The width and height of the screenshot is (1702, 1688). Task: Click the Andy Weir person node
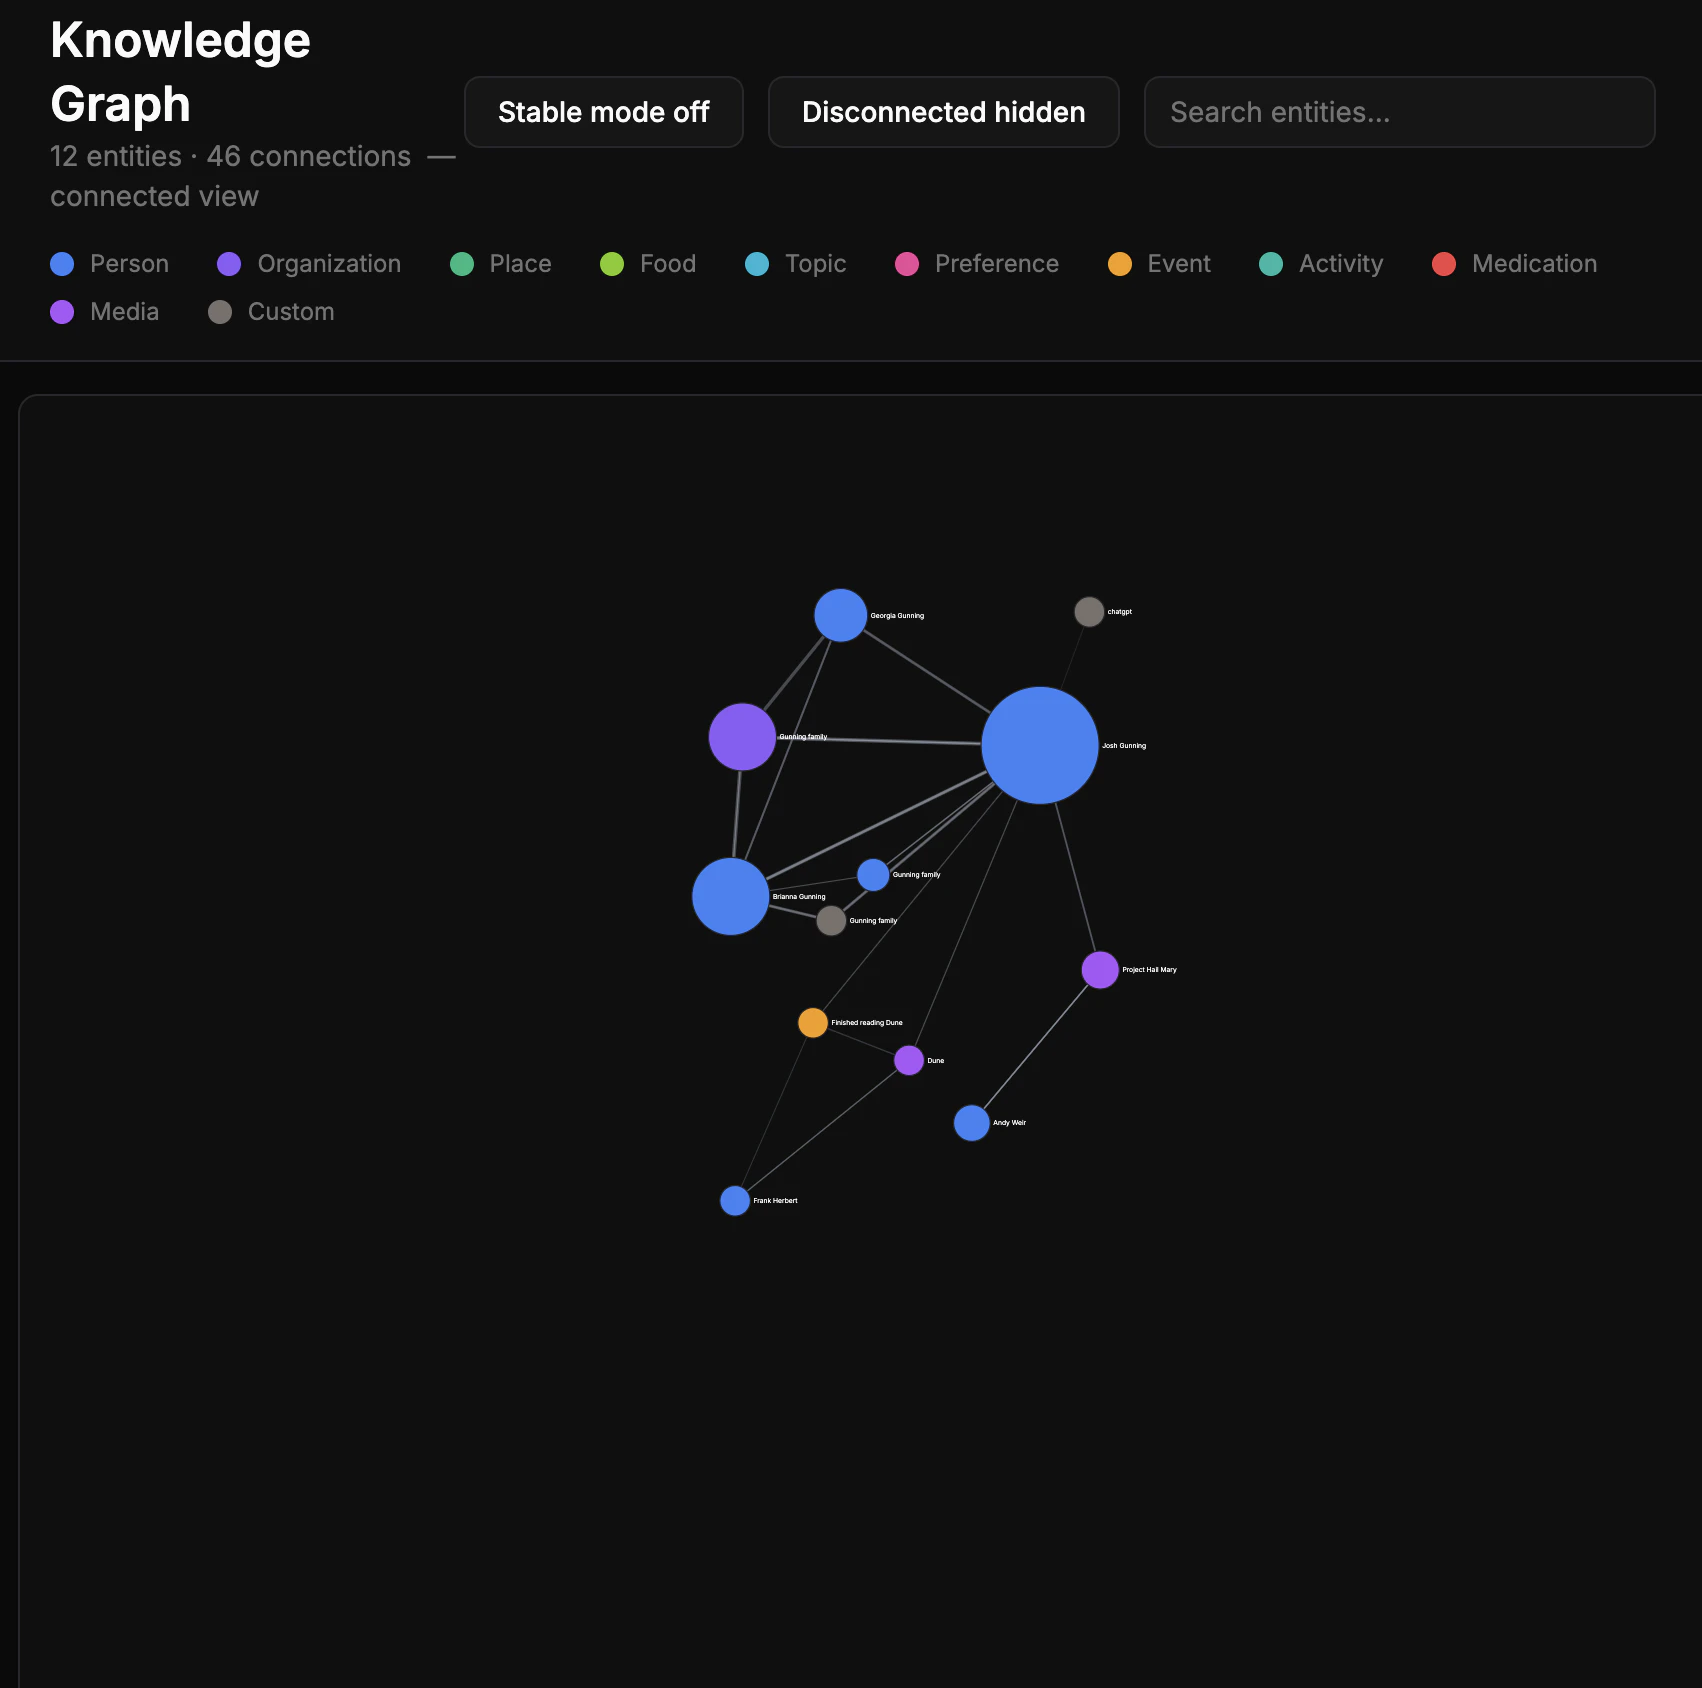972,1123
